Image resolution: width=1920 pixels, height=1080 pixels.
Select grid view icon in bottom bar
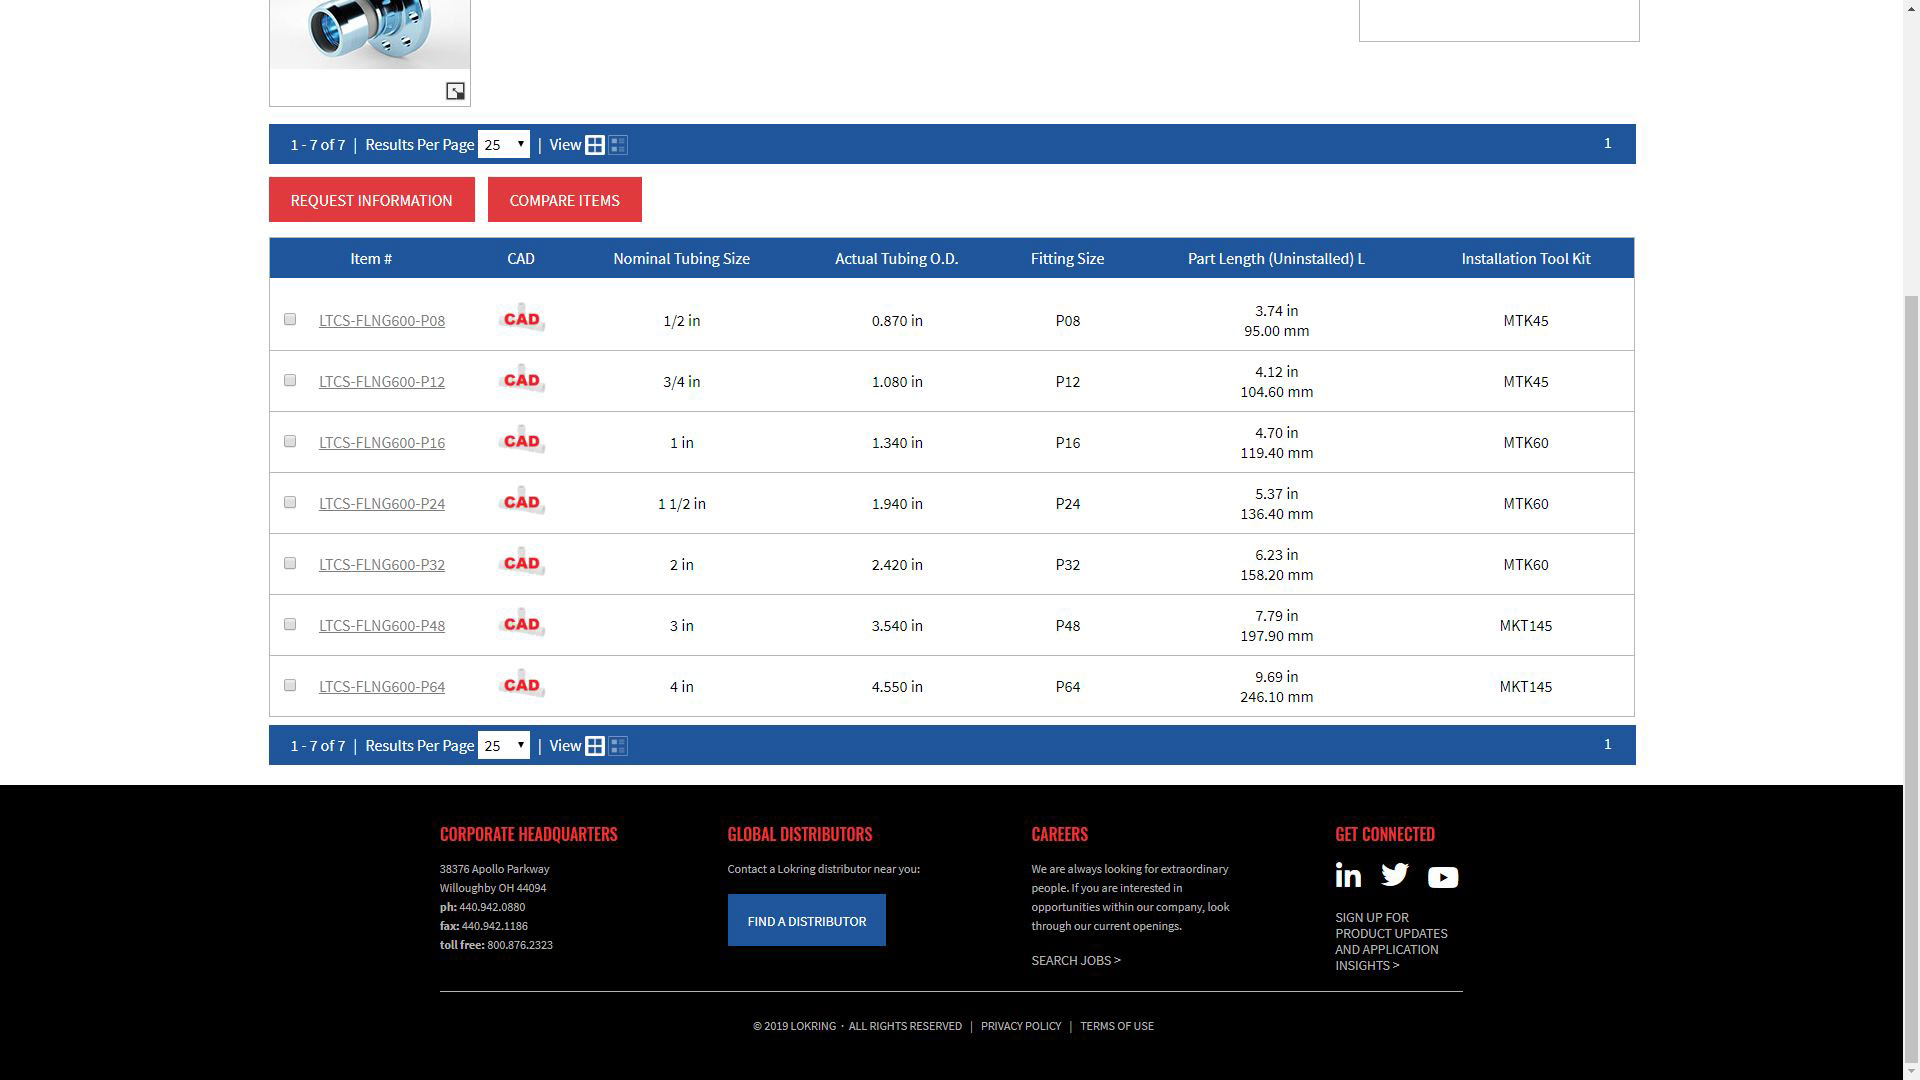tap(595, 746)
